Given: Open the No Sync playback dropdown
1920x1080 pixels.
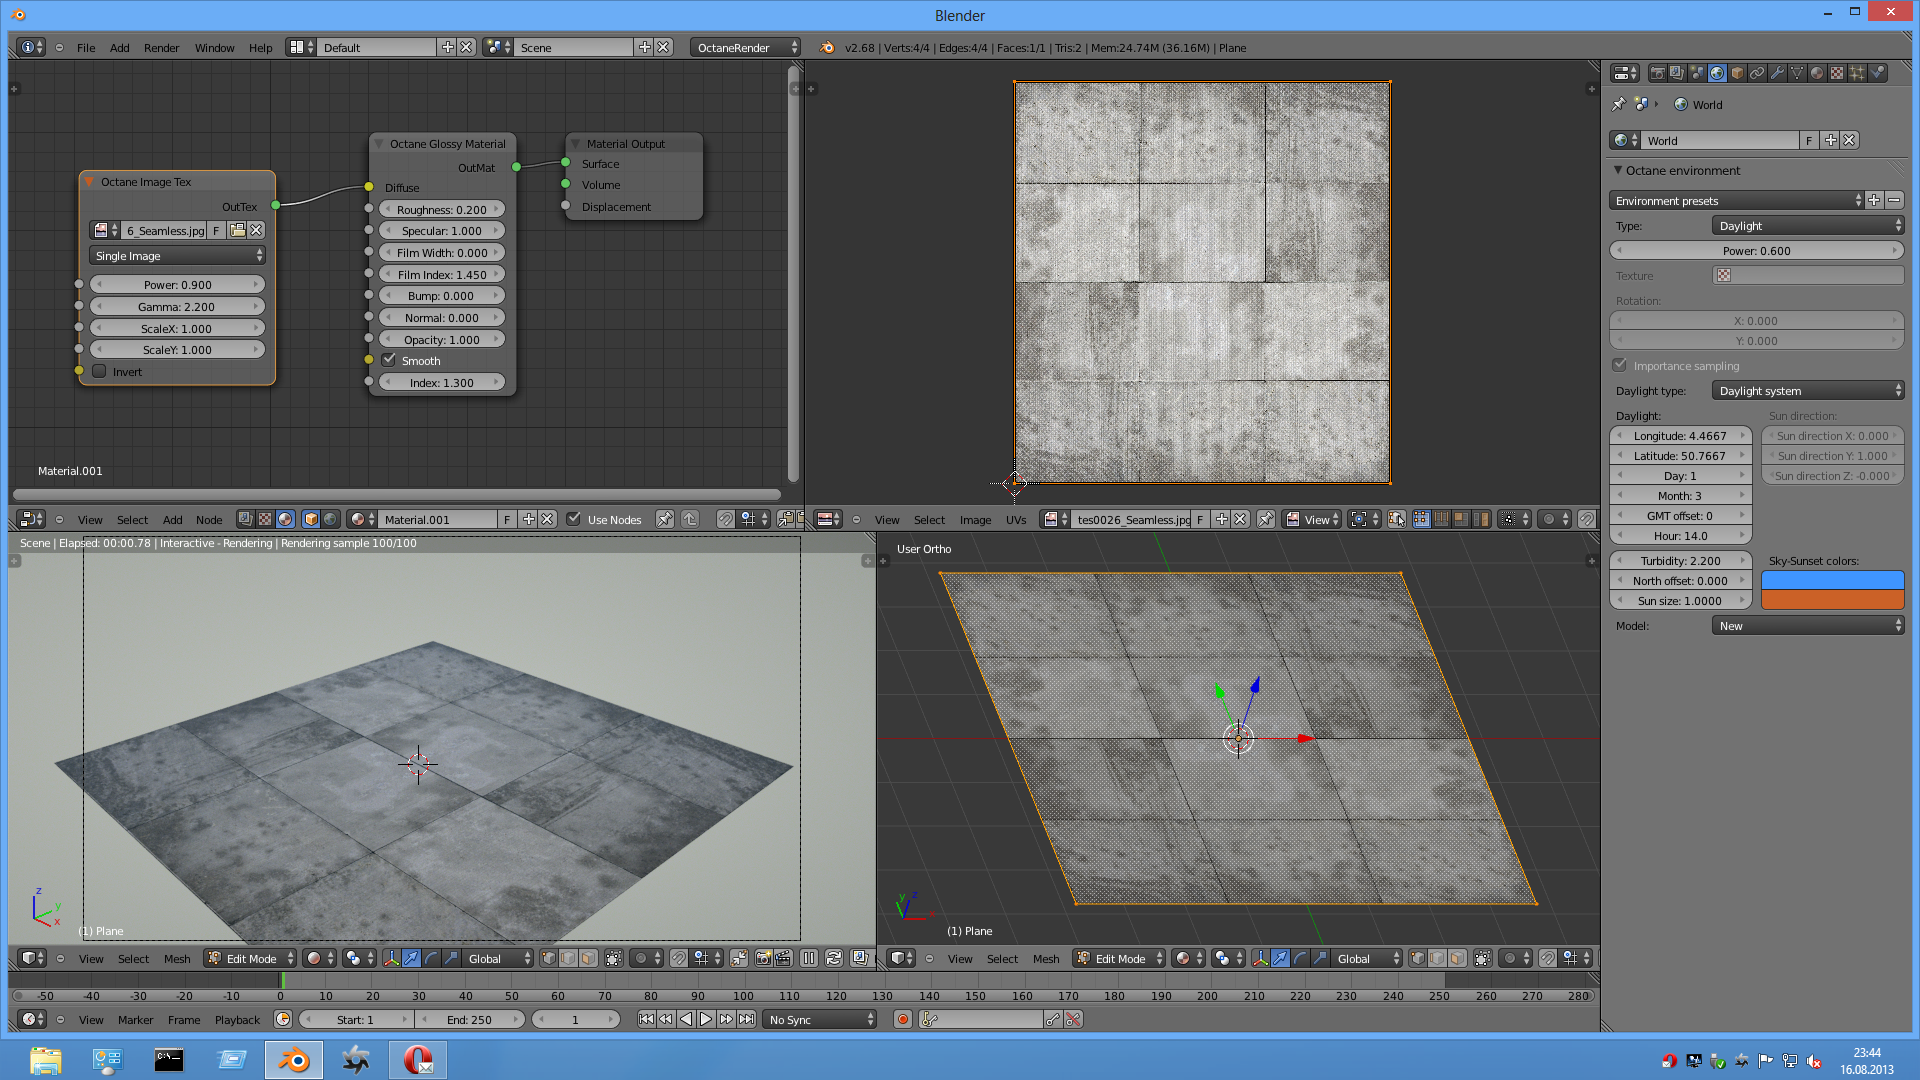Looking at the screenshot, I should tap(820, 1019).
